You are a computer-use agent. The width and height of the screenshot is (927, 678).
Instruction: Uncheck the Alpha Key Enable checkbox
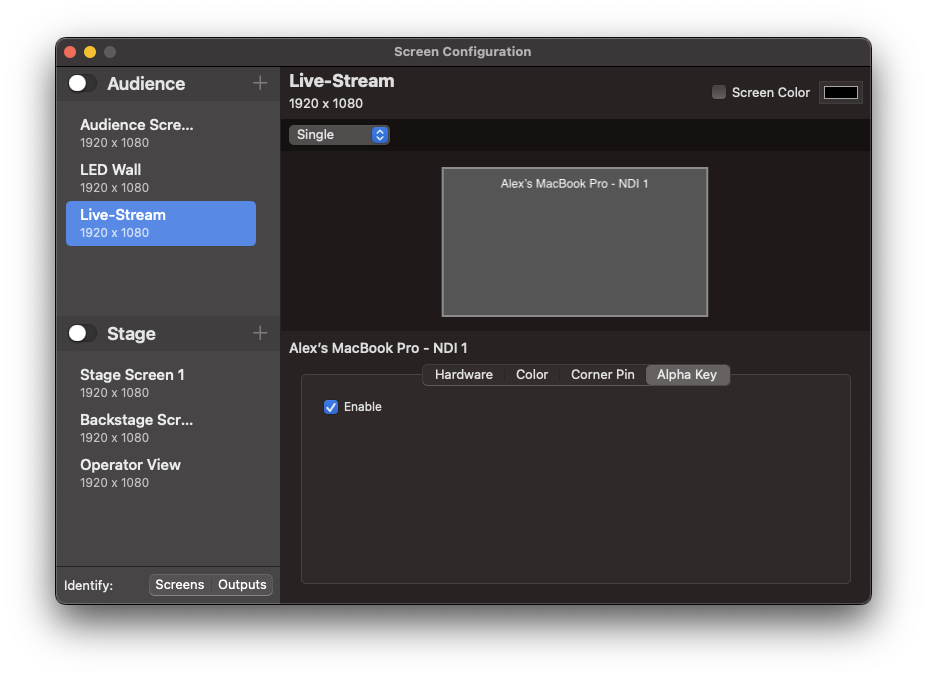[331, 407]
